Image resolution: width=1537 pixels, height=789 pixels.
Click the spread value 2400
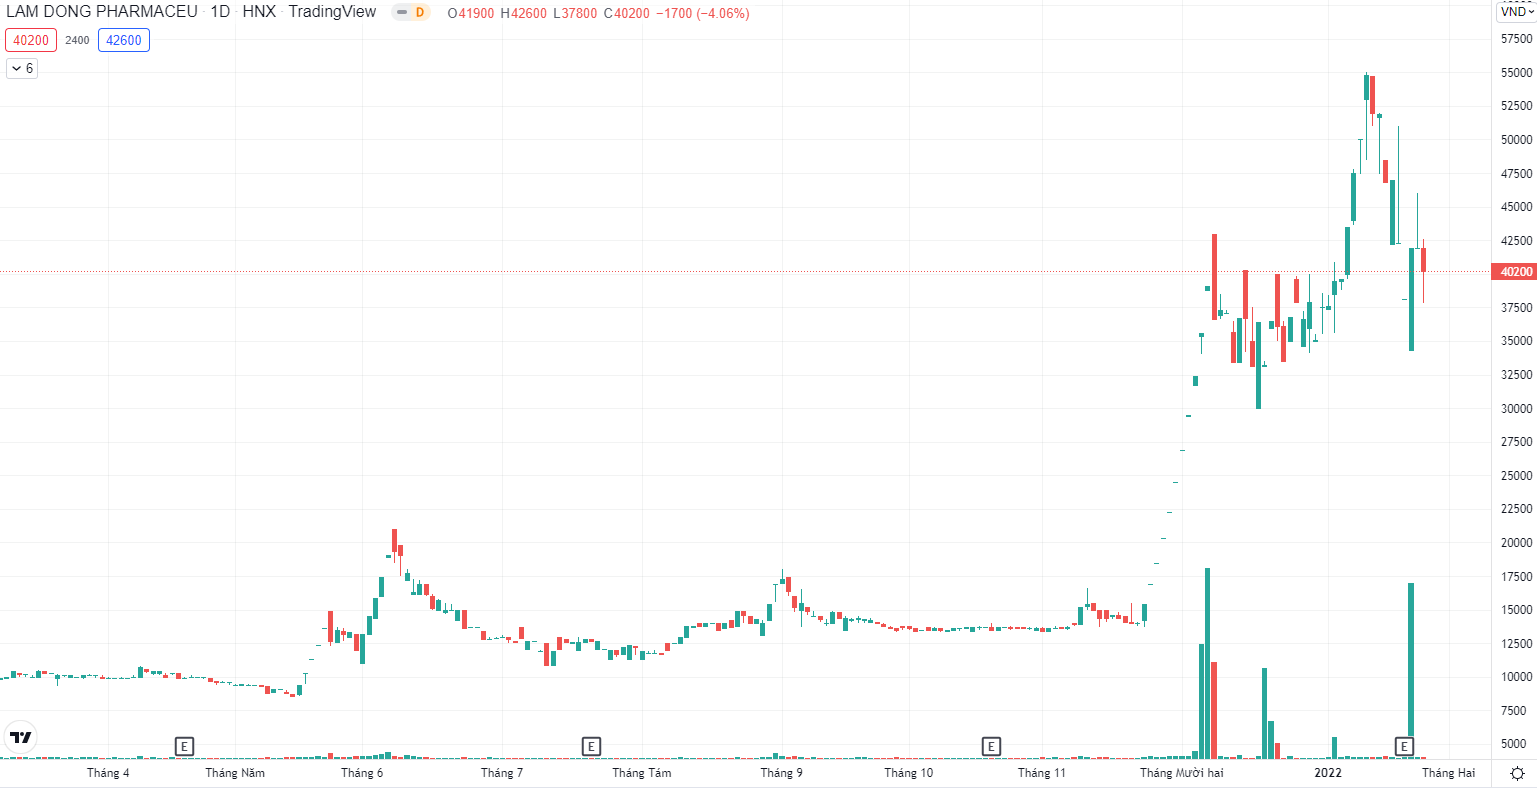point(77,40)
